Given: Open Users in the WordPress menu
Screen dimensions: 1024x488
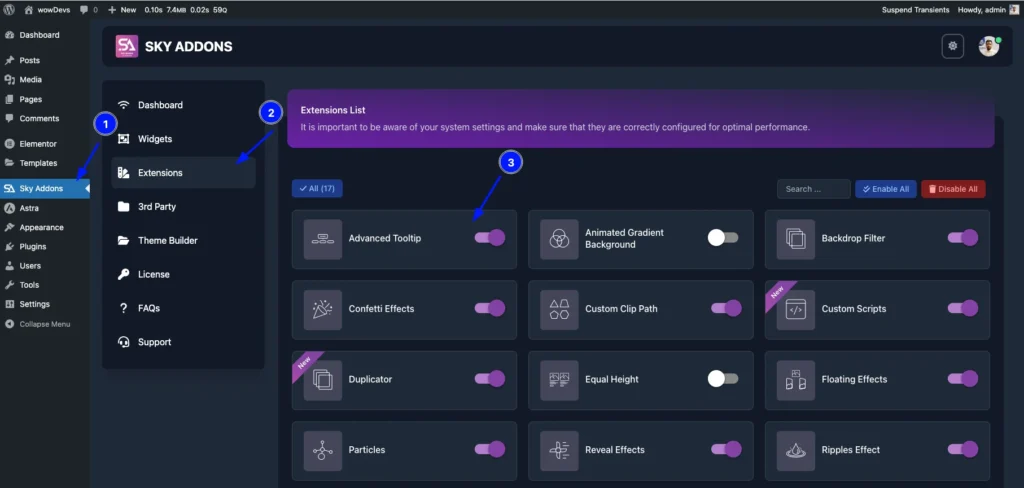Looking at the screenshot, I should tap(30, 266).
